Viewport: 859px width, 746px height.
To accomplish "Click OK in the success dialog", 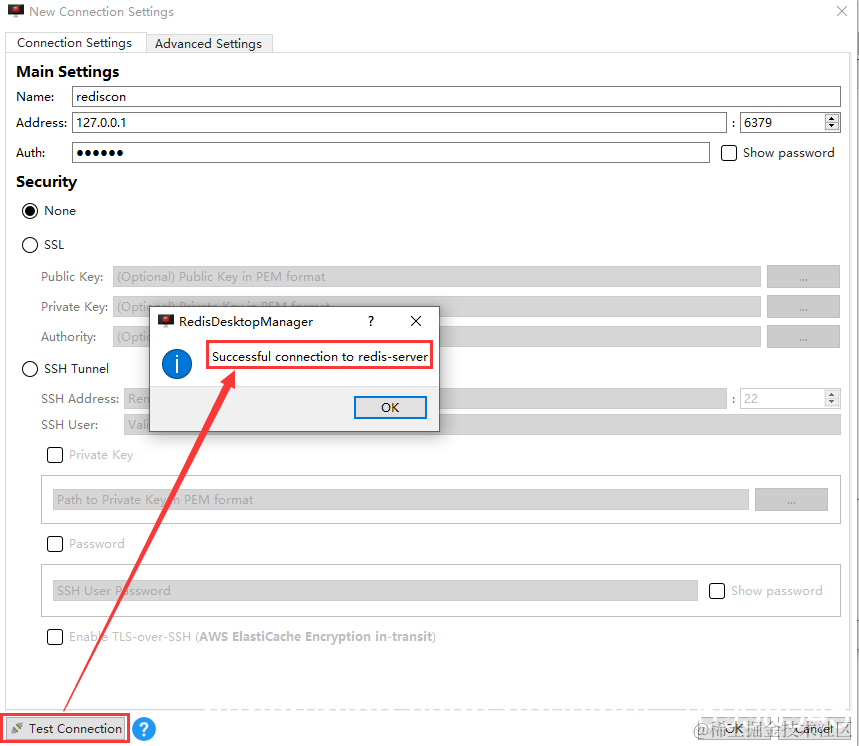I will click(390, 408).
